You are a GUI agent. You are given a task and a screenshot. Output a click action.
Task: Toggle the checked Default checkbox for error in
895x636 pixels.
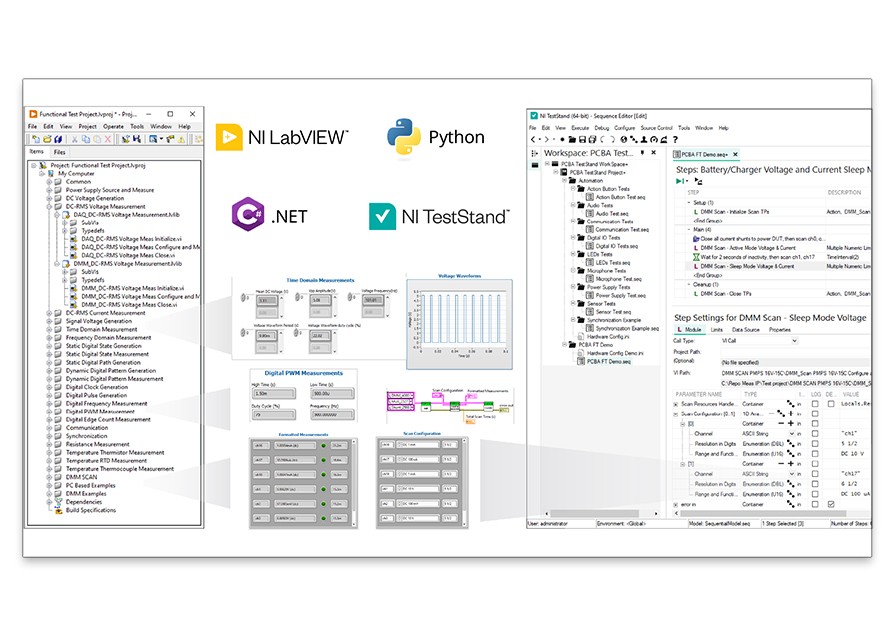pos(831,504)
